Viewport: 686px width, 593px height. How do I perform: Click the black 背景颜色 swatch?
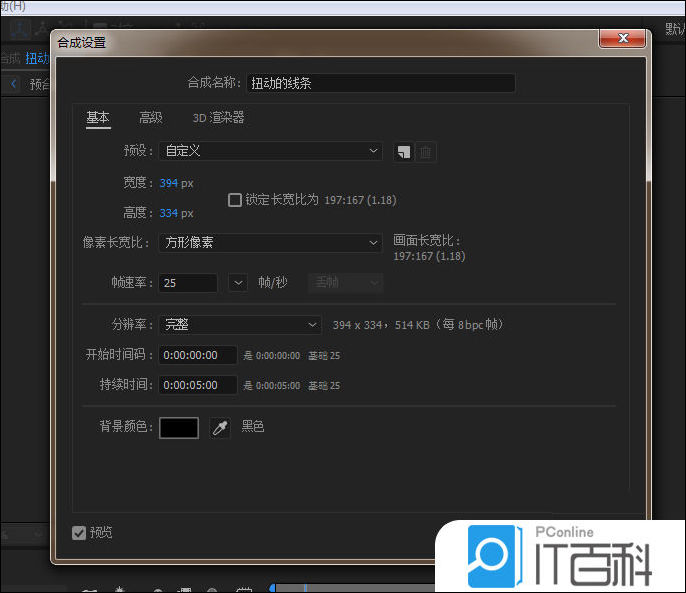pos(179,428)
